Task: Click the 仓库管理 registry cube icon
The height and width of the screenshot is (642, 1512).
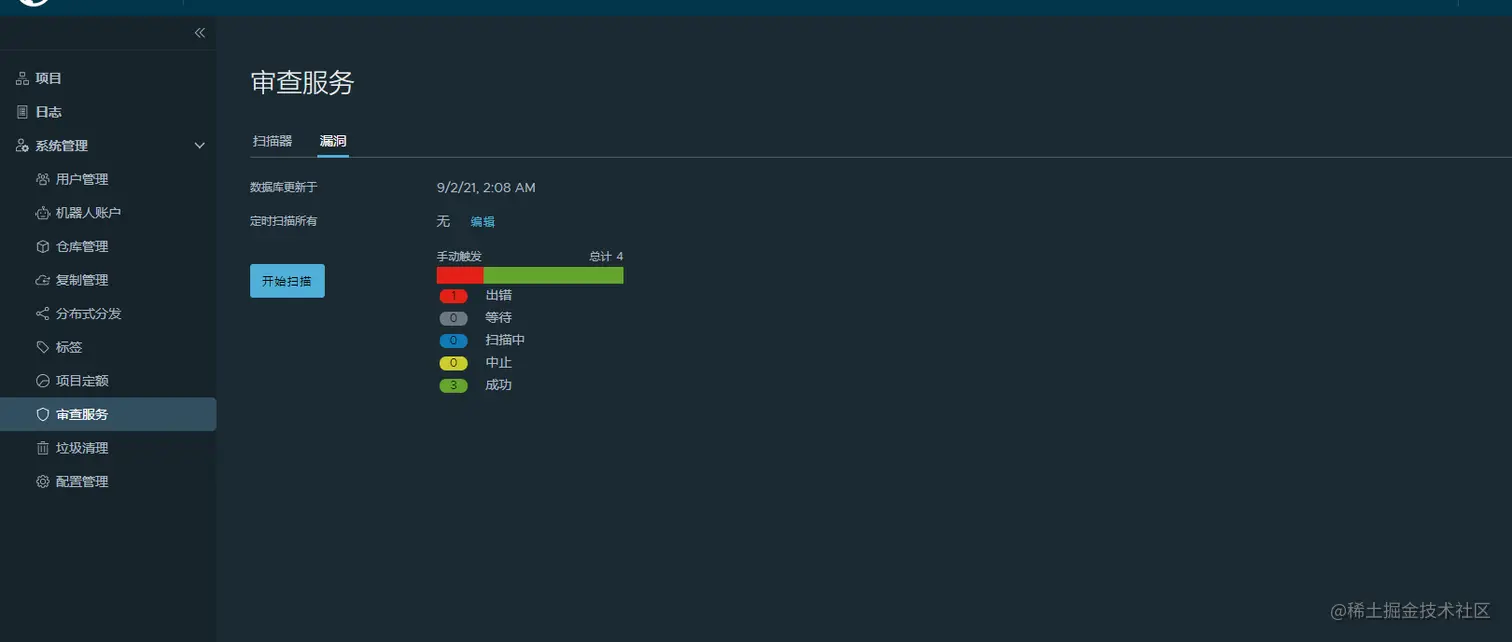Action: pyautogui.click(x=42, y=246)
